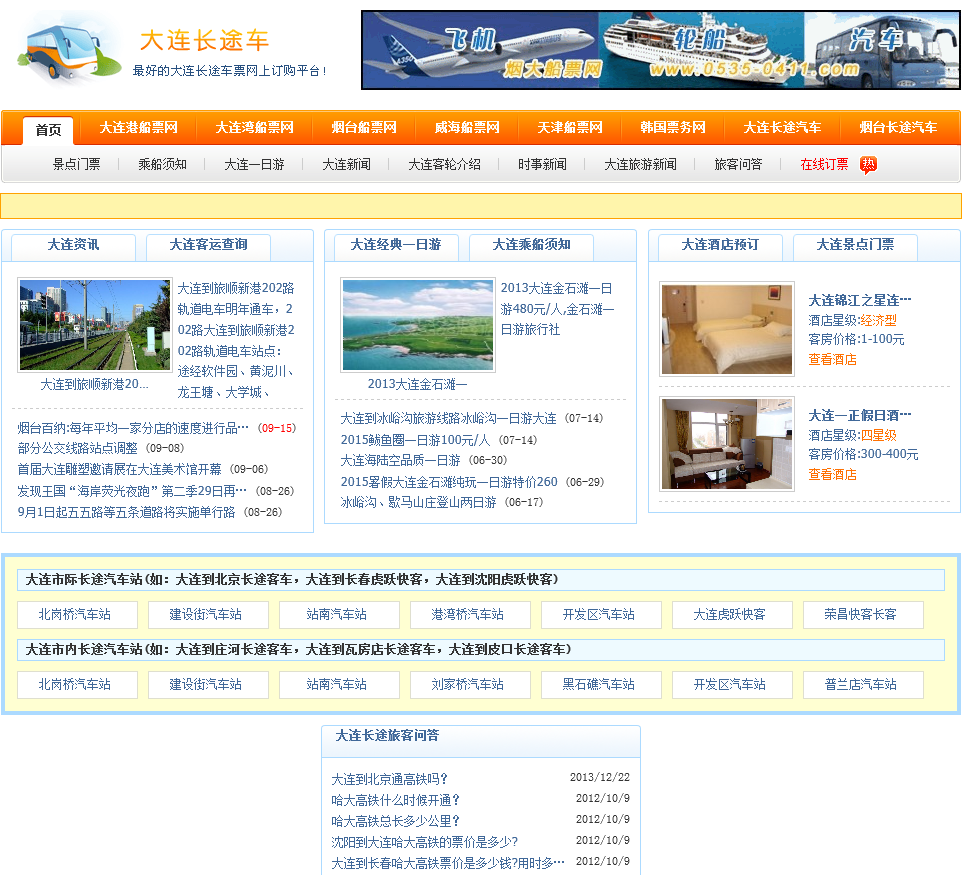The width and height of the screenshot is (962, 875).
Task: Click the 大连长途旅客问答 section header
Action: click(x=387, y=736)
